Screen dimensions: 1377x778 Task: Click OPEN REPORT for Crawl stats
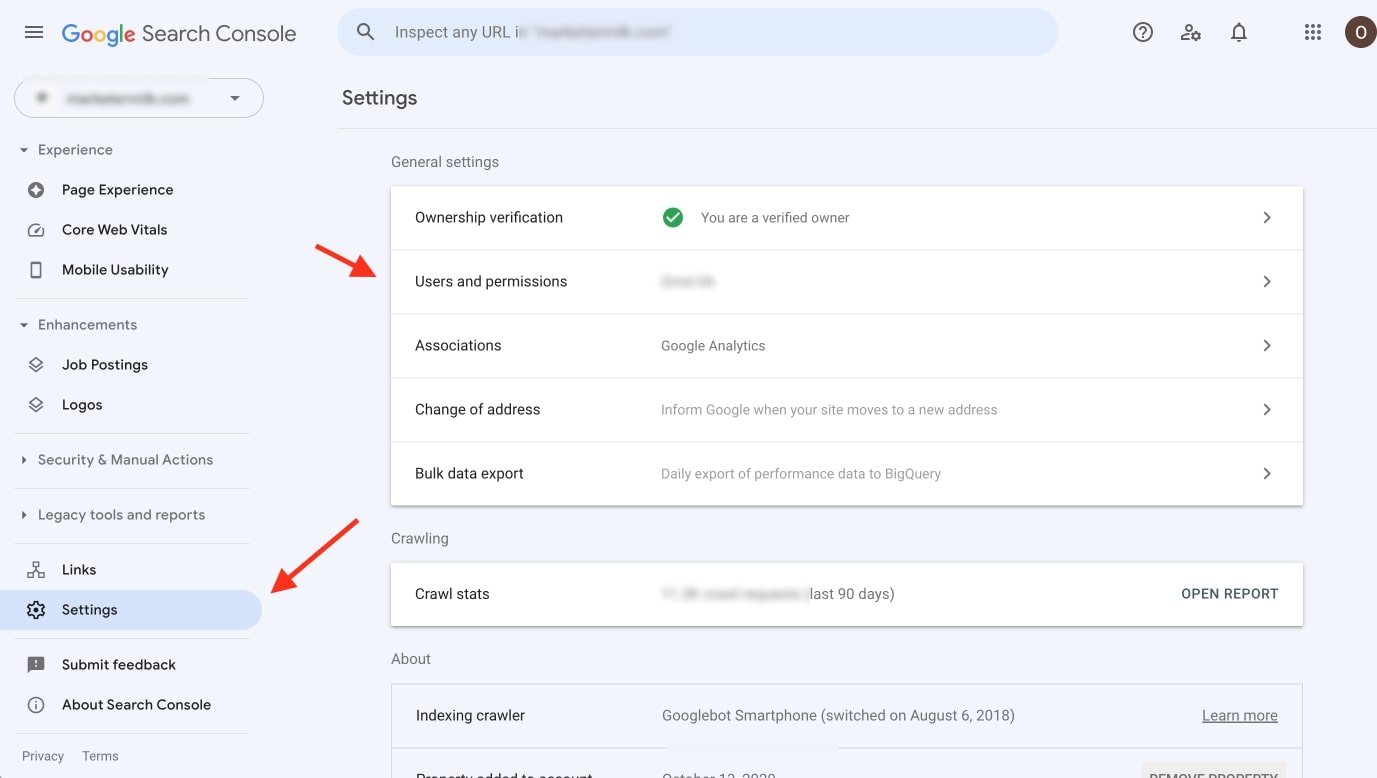point(1229,594)
